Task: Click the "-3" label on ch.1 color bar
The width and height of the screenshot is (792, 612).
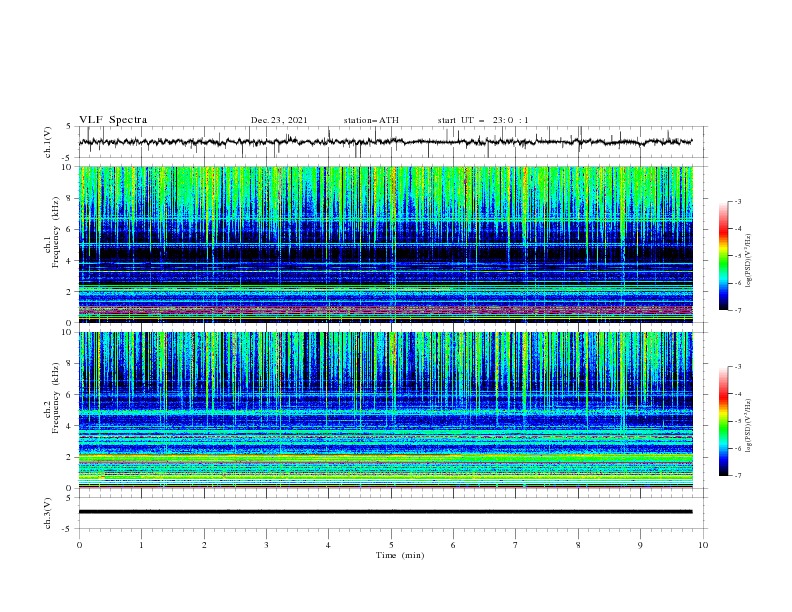Action: tap(737, 201)
